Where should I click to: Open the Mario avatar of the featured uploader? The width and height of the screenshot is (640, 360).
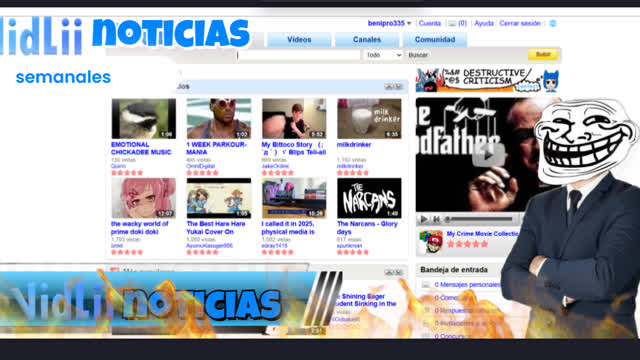pyautogui.click(x=431, y=242)
